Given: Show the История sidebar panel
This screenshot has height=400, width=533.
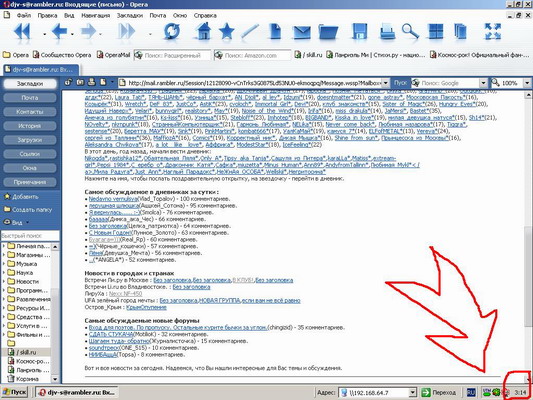Looking at the screenshot, I should [x=30, y=126].
